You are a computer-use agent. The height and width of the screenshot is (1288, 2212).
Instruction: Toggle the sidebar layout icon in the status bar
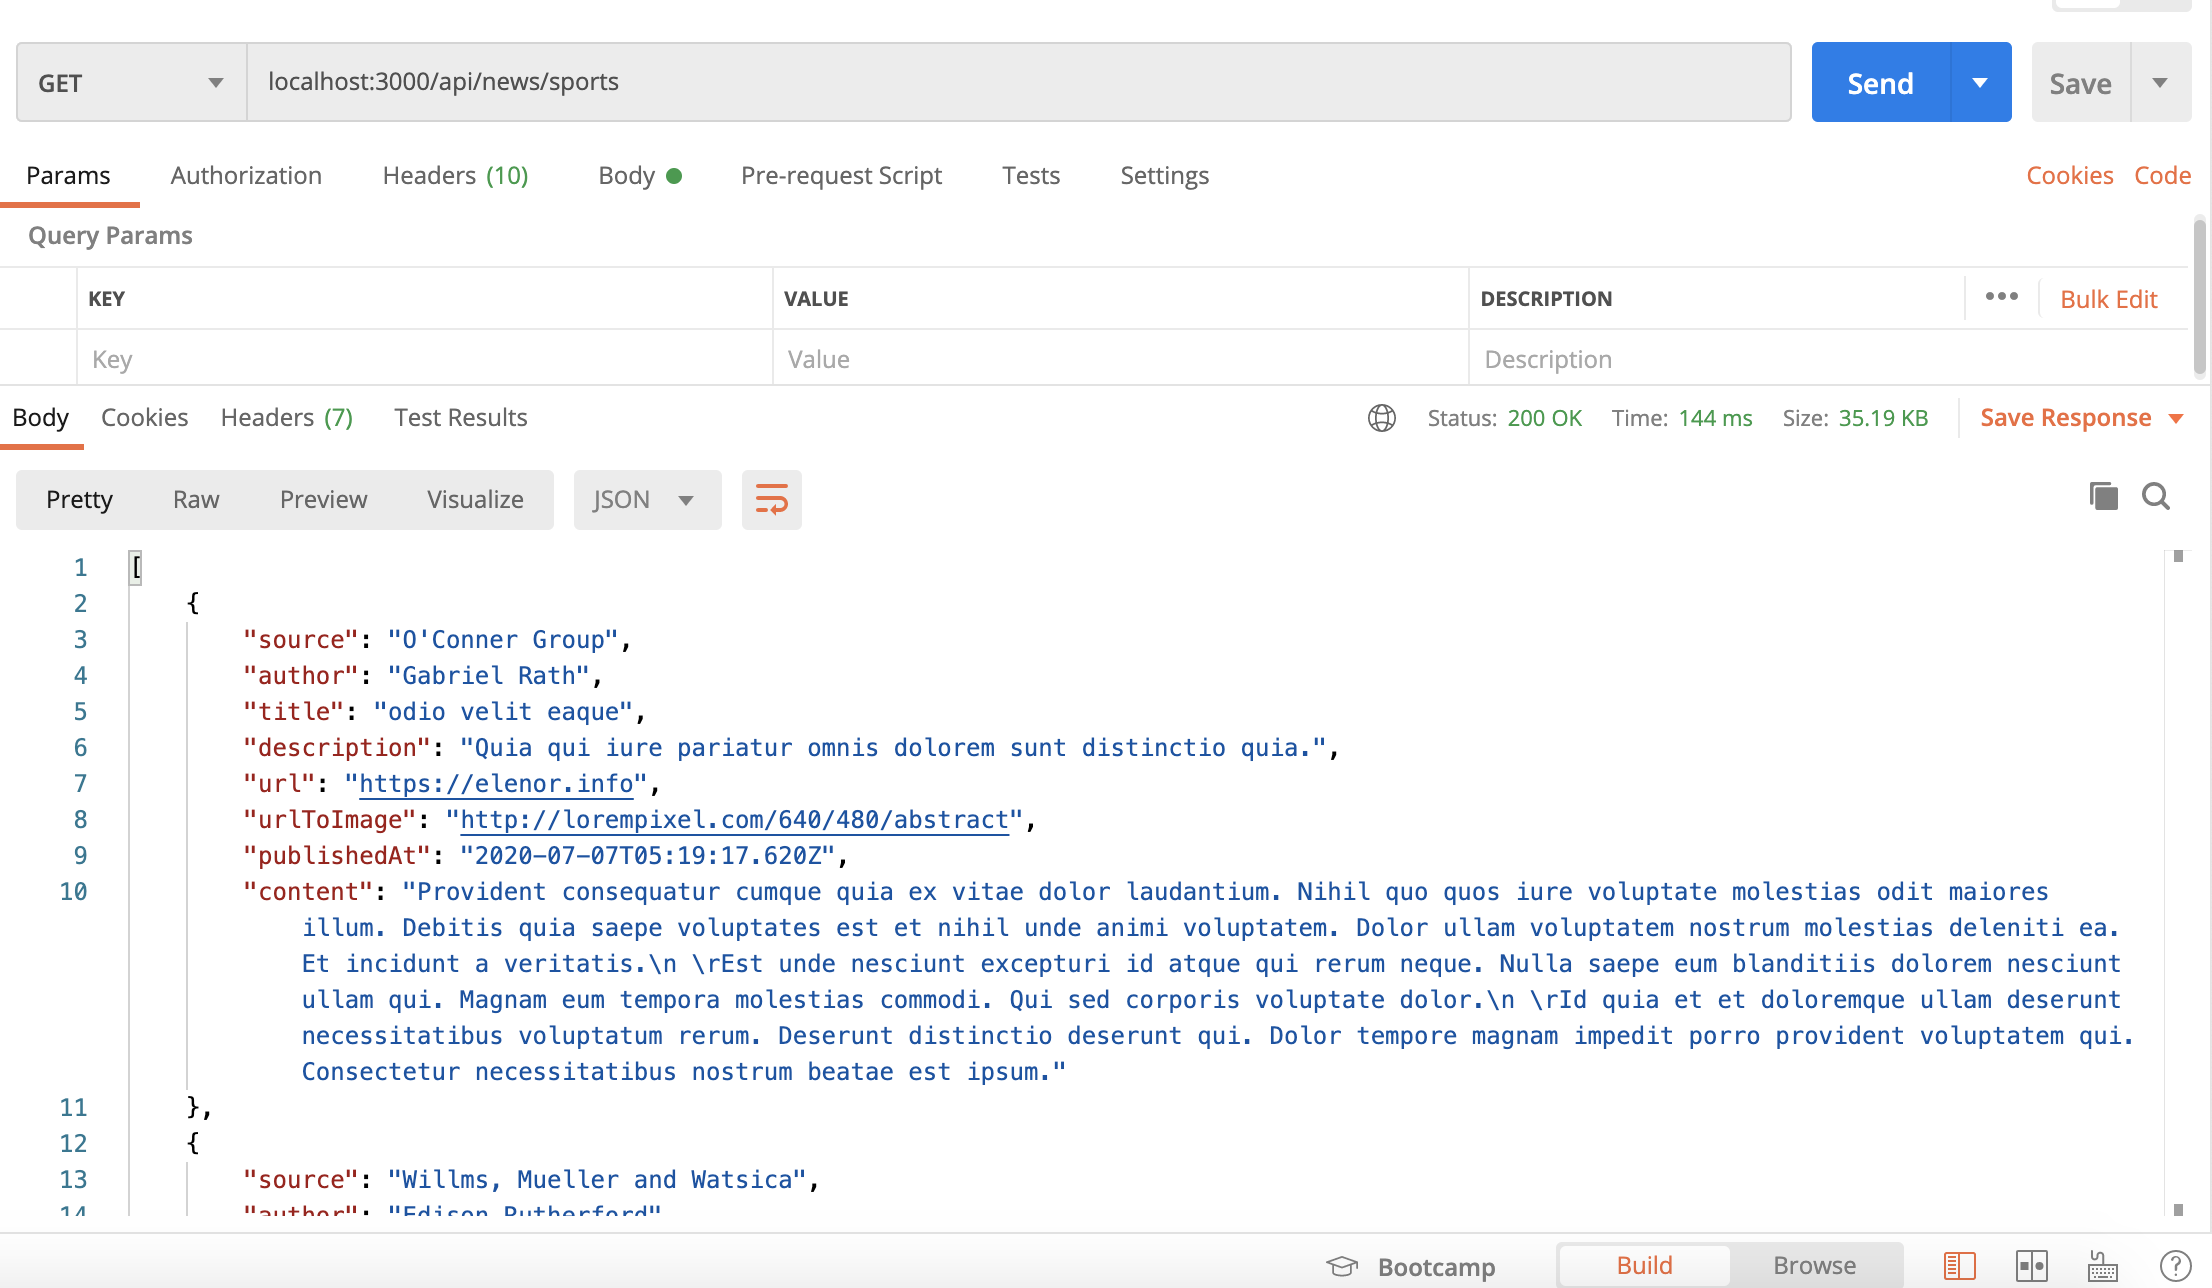point(1959,1266)
